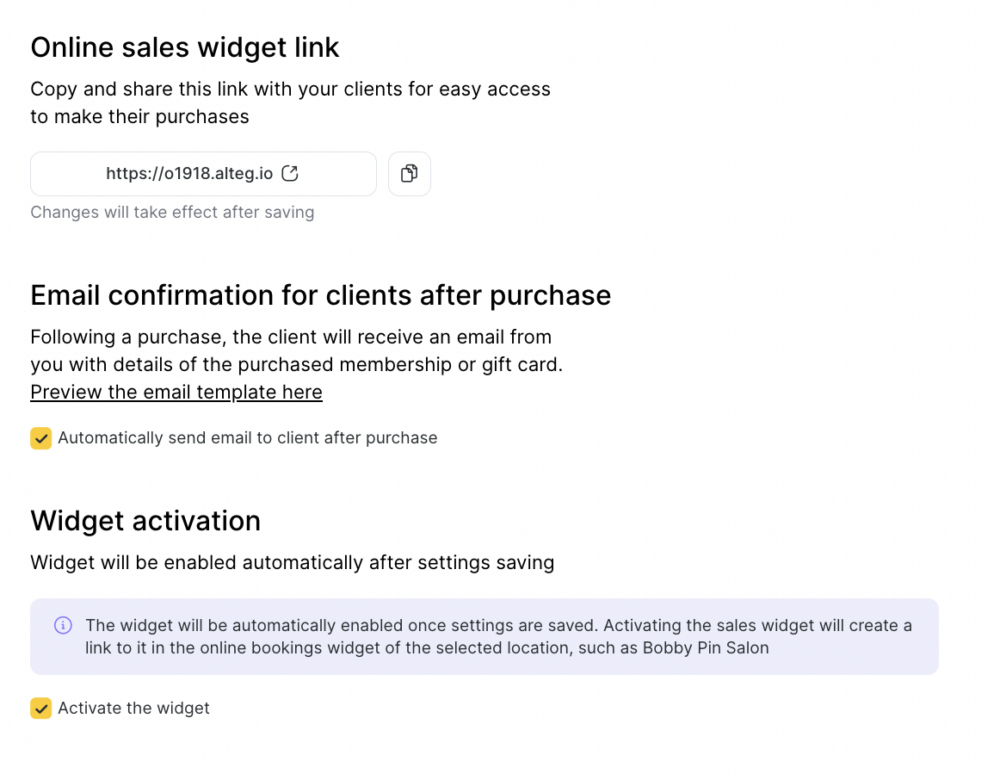Screen dimensions: 1000x780
Task: Select Email confirmation for clients heading
Action: (321, 295)
